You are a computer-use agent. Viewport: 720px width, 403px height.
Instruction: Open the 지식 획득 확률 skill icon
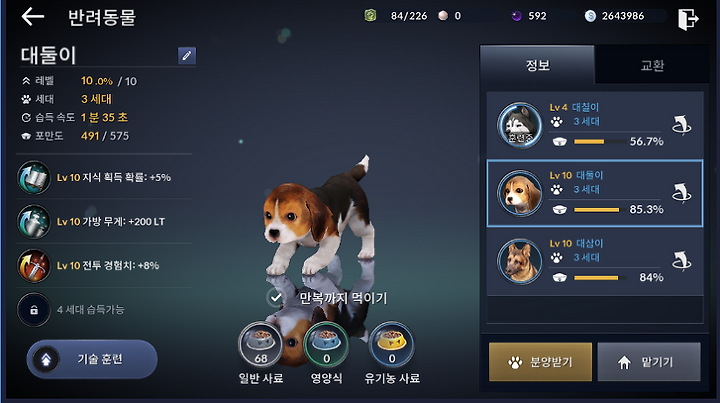(x=34, y=177)
